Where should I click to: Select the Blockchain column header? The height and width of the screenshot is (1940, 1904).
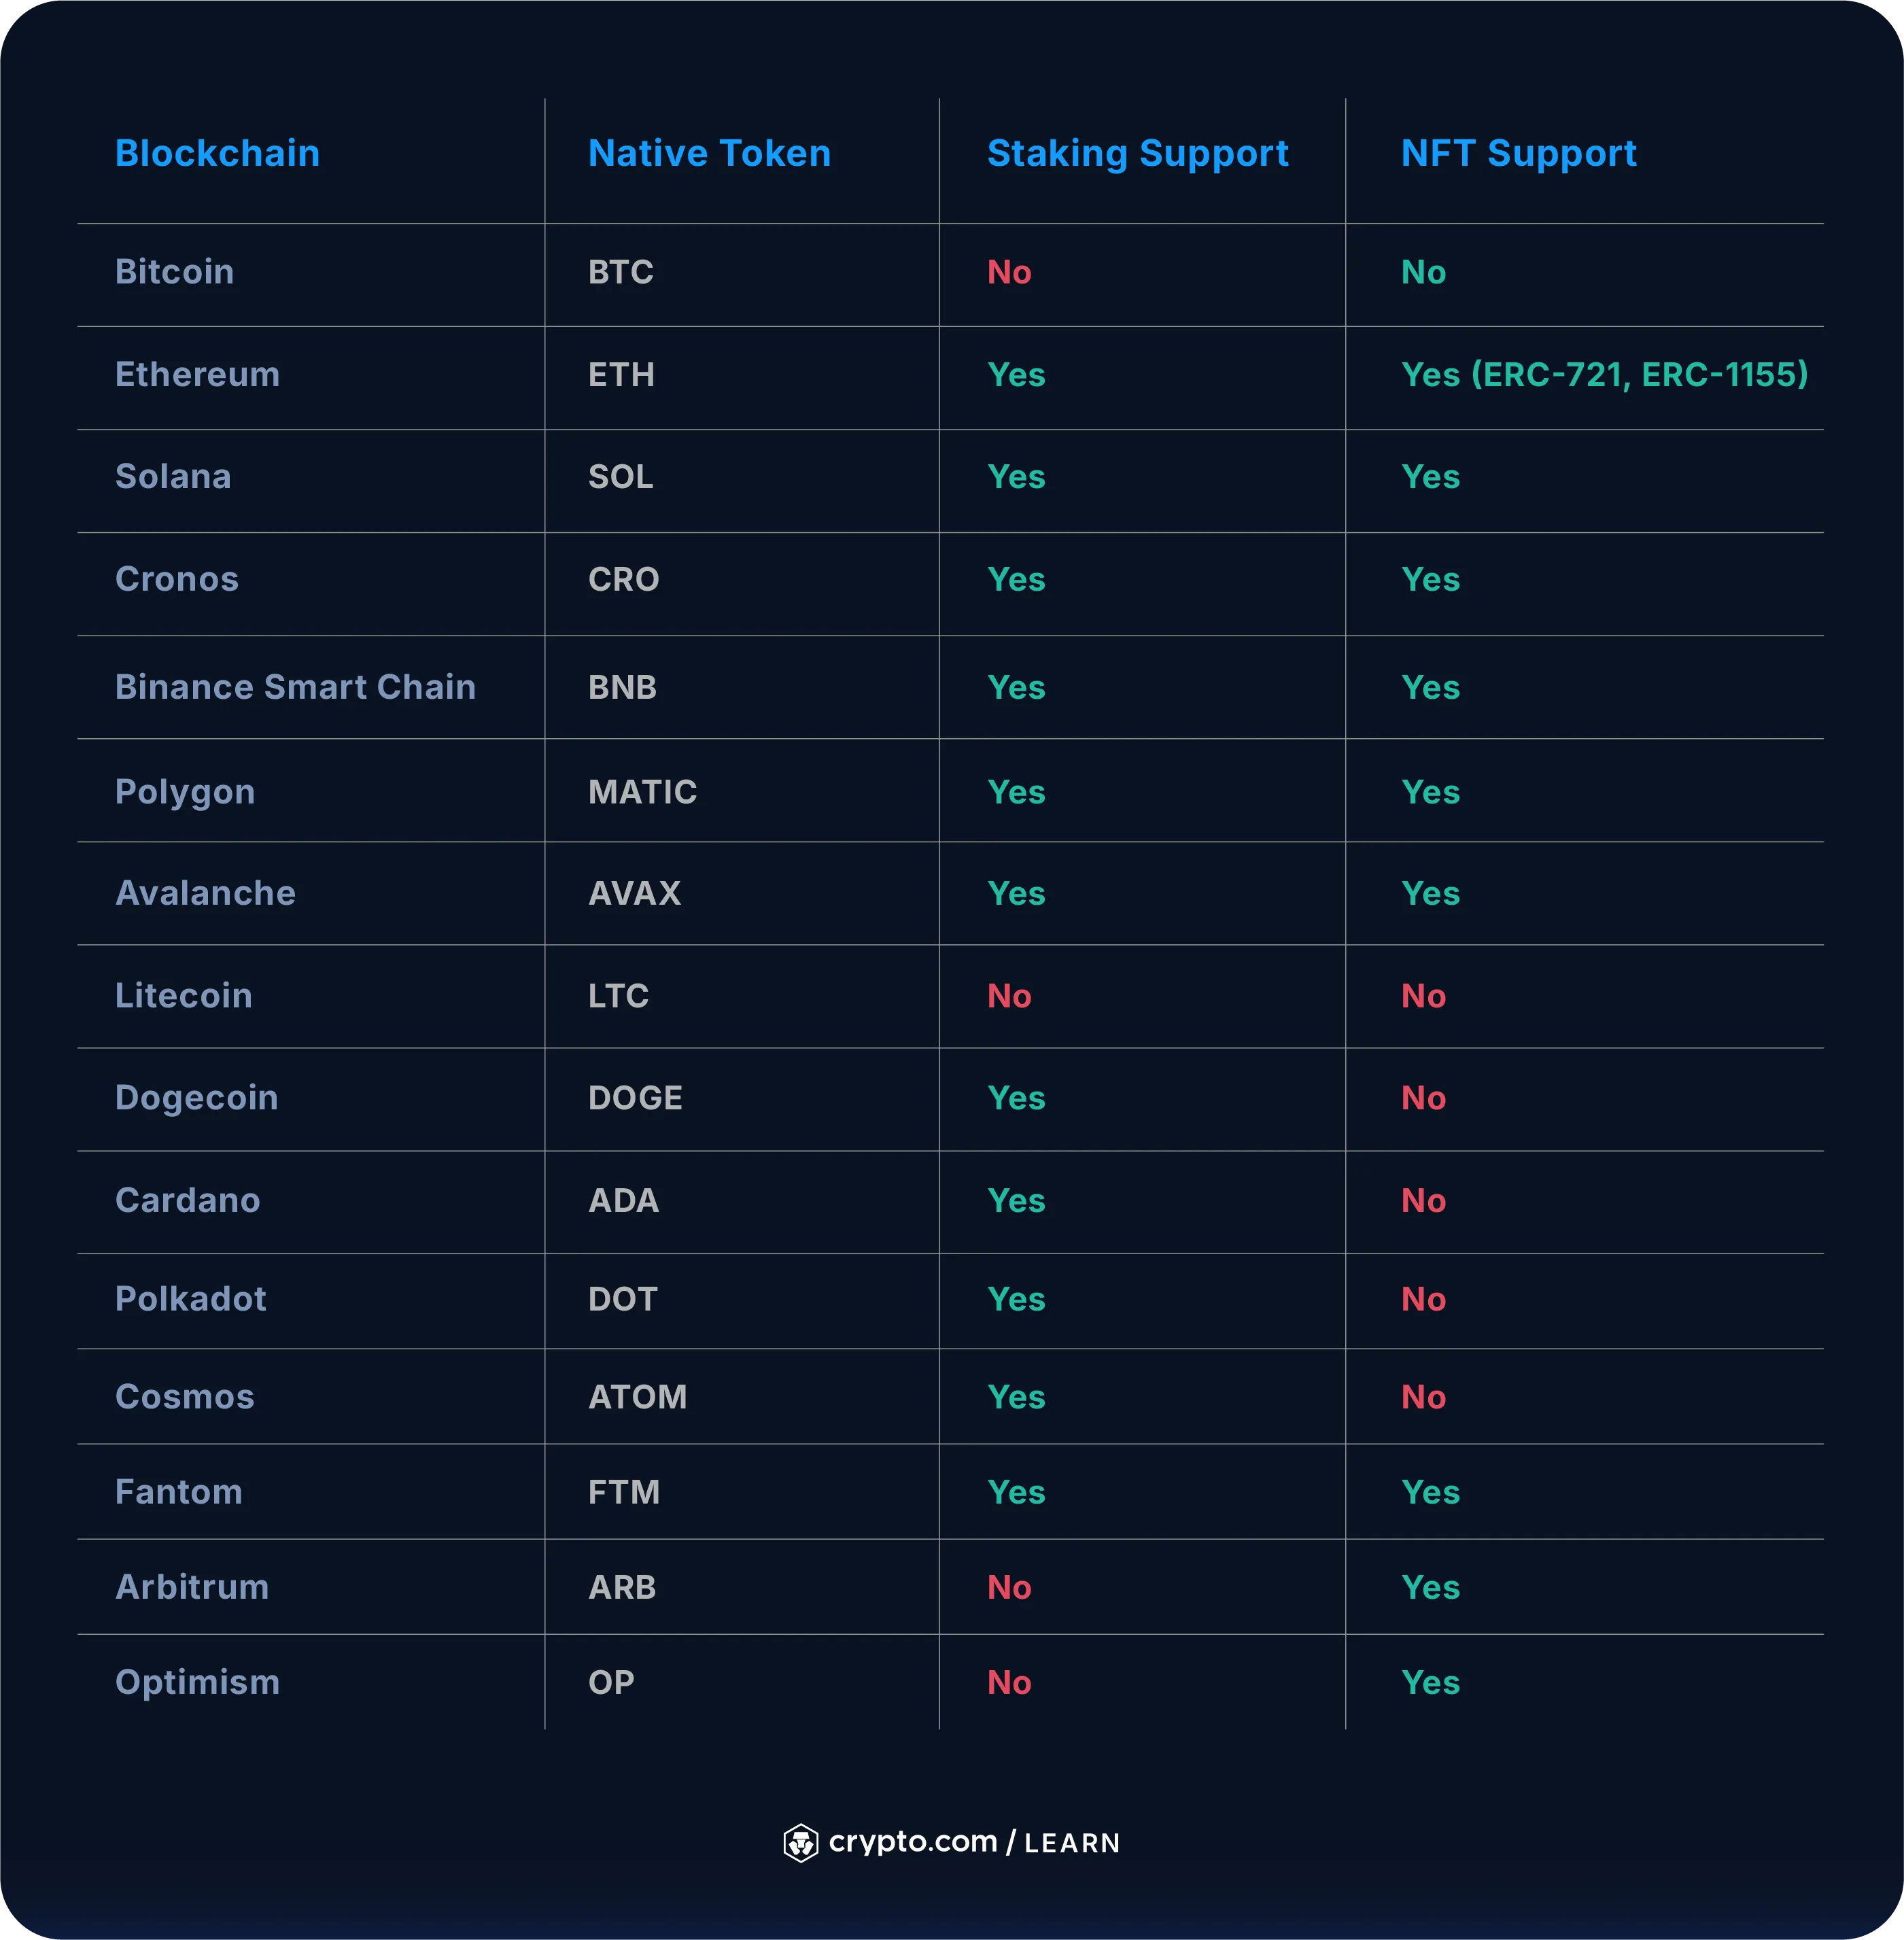[x=217, y=154]
